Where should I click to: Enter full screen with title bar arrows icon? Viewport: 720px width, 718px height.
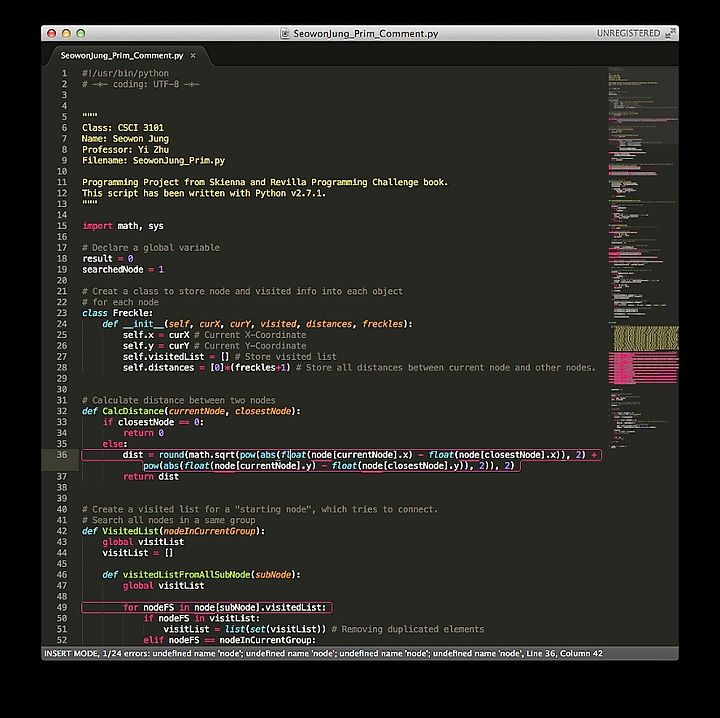pyautogui.click(x=671, y=33)
